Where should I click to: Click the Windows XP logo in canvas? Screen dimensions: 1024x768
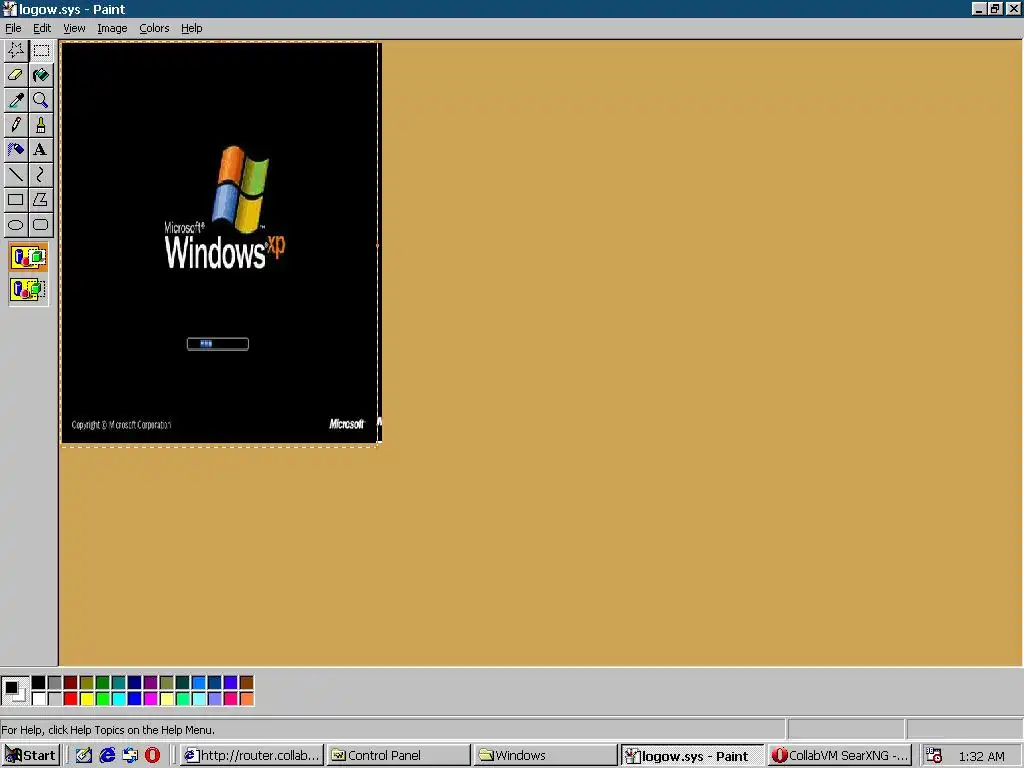224,208
